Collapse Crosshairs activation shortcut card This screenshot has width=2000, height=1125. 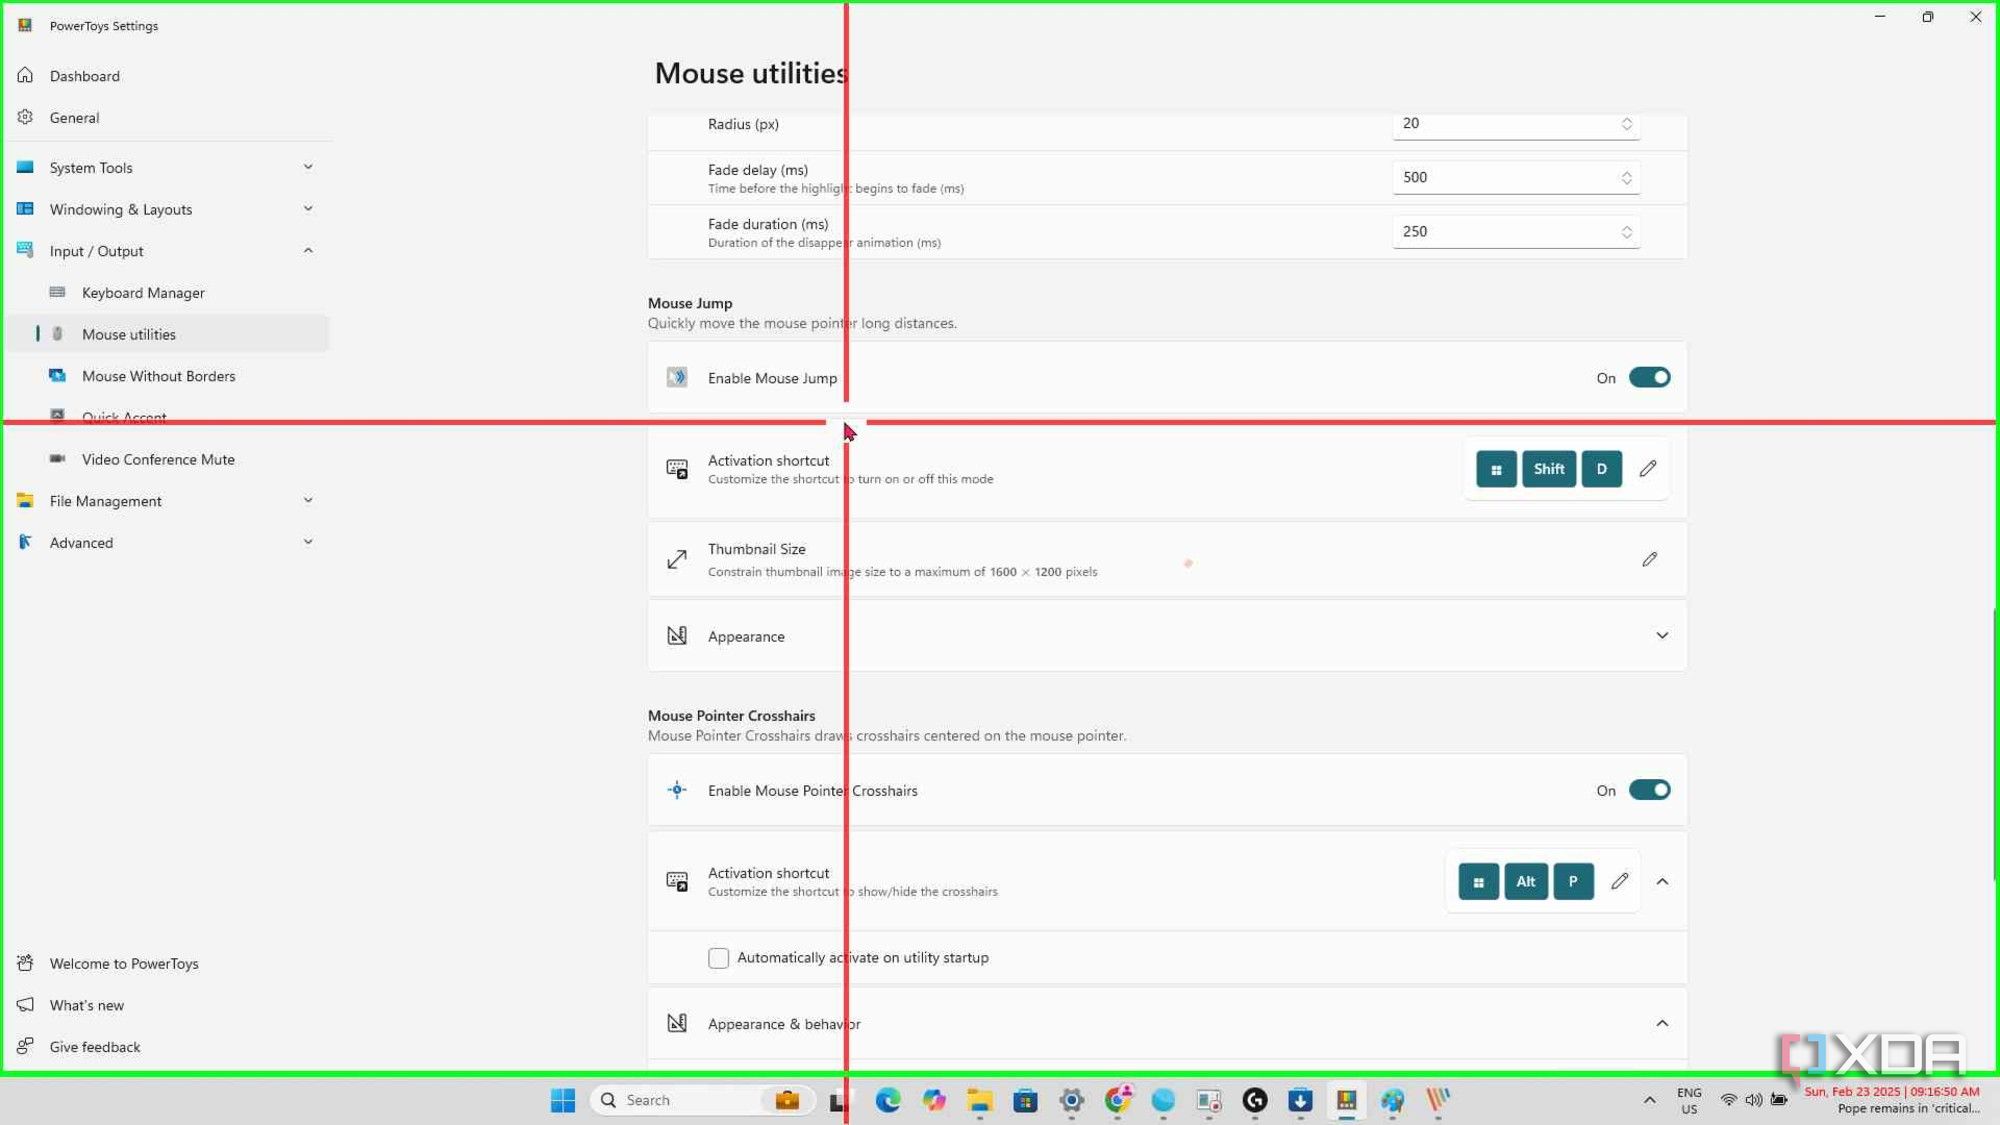(x=1662, y=882)
